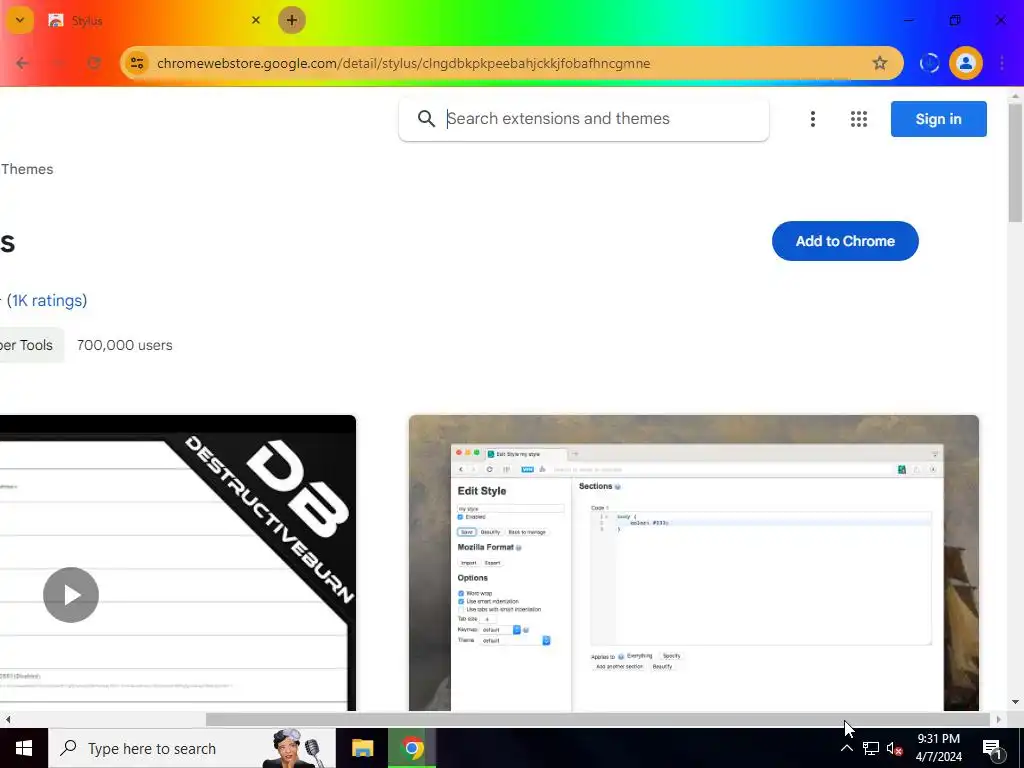The height and width of the screenshot is (768, 1024).
Task: Click the muted volume tray icon
Action: [x=895, y=749]
